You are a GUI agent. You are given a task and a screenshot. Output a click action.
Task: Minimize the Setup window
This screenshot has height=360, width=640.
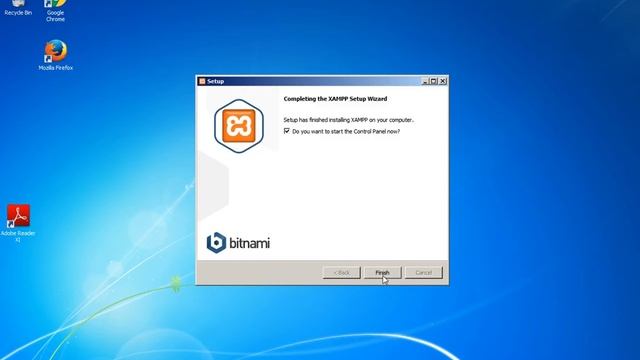pos(425,81)
